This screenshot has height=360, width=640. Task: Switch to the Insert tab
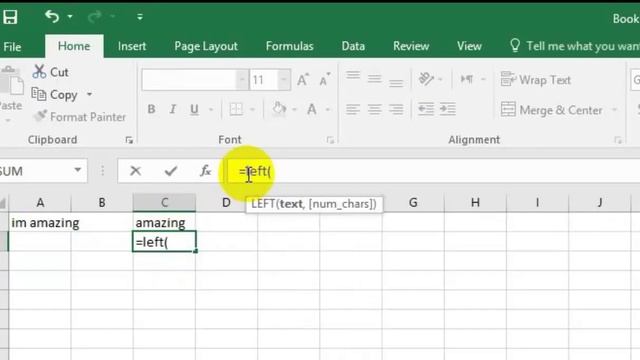[132, 46]
